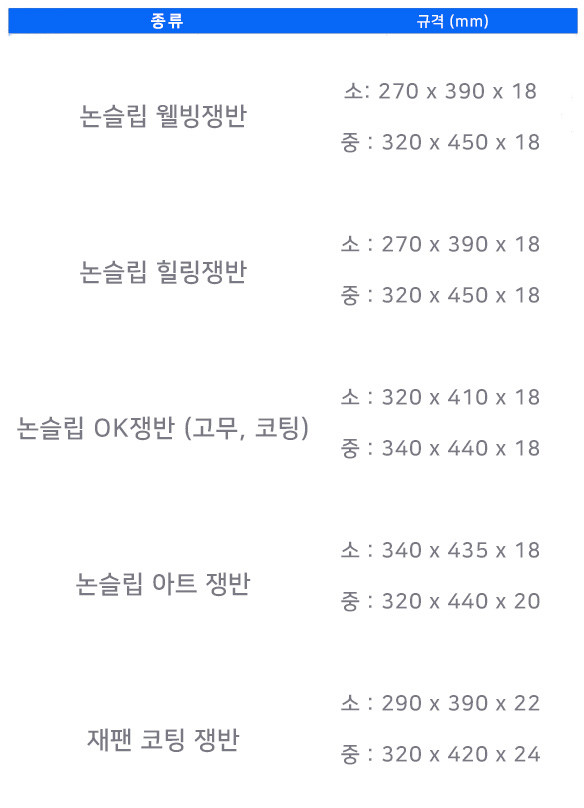Click the 종류 column header
The image size is (584, 808).
[166, 21]
